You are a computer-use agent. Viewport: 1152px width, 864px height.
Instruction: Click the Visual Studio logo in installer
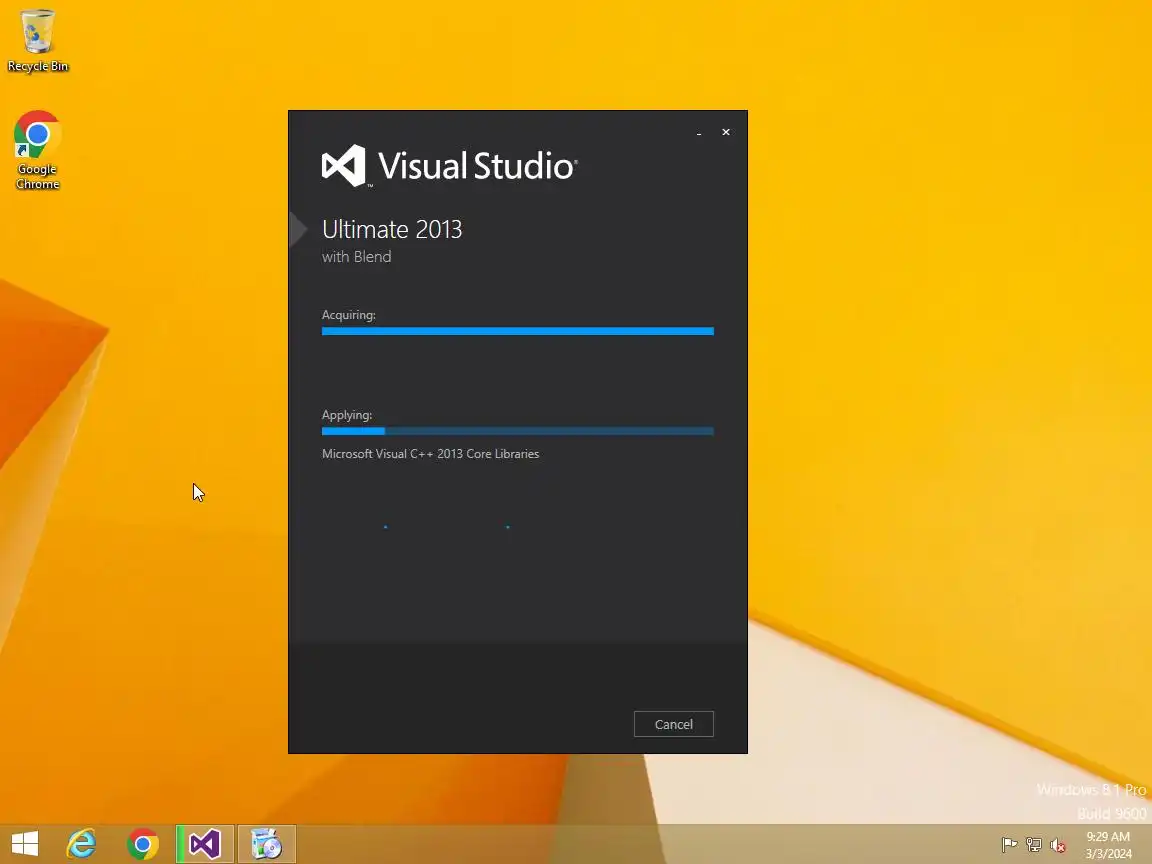tap(450, 166)
